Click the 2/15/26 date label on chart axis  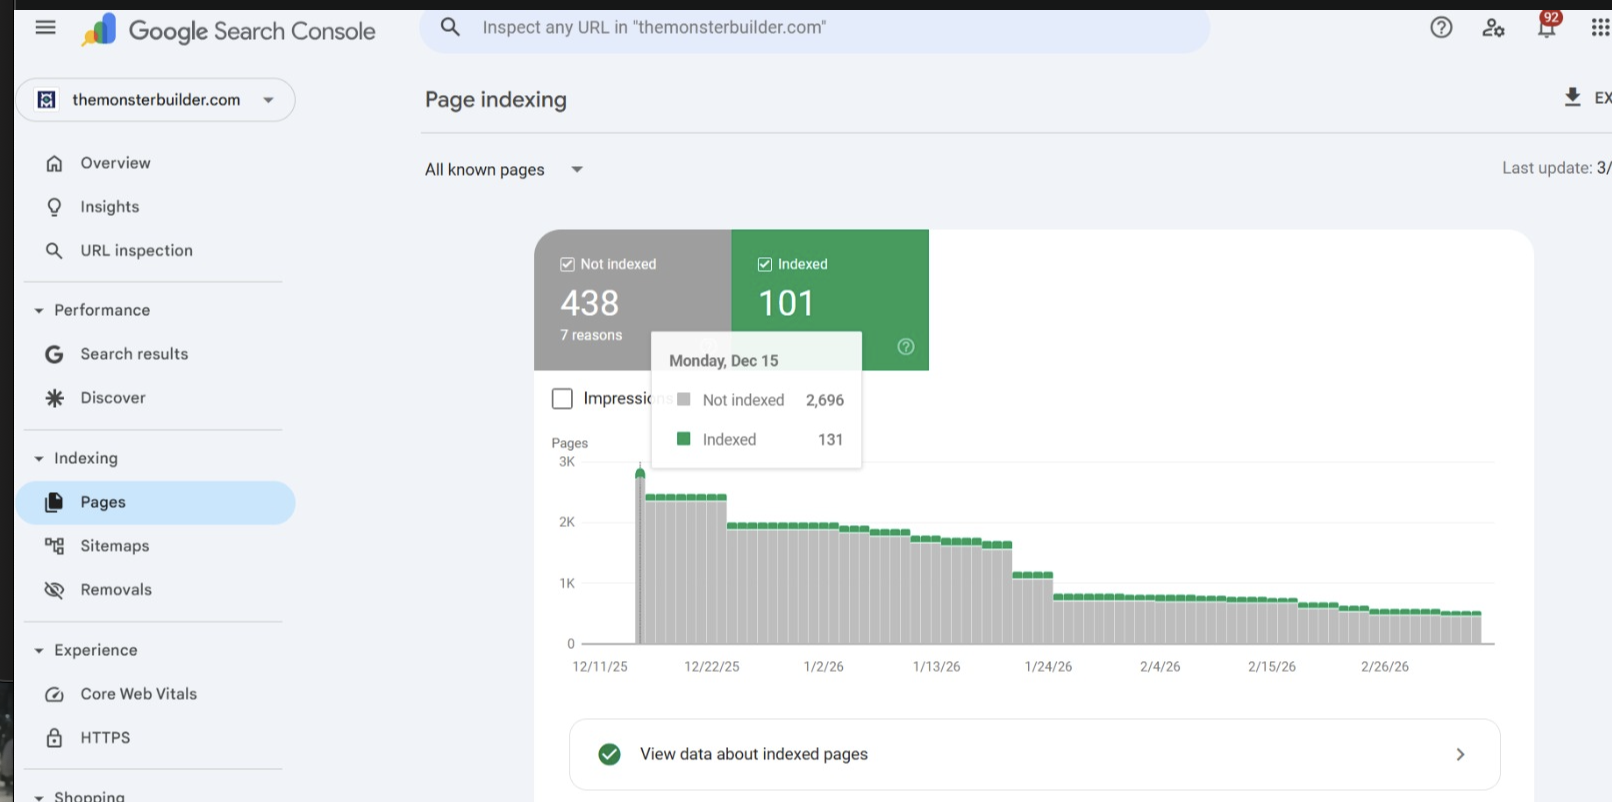(x=1272, y=667)
